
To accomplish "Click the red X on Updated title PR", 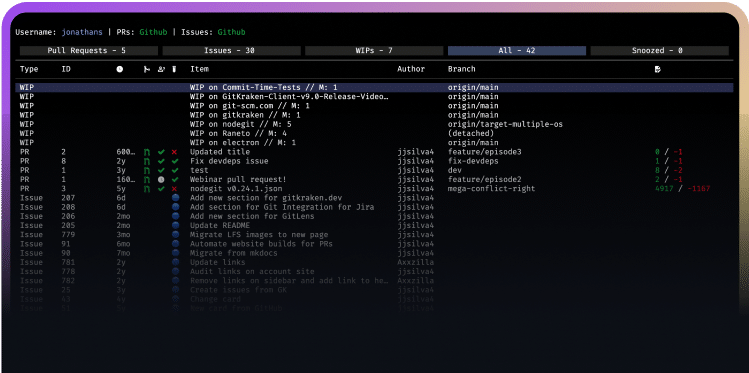I will tap(174, 152).
